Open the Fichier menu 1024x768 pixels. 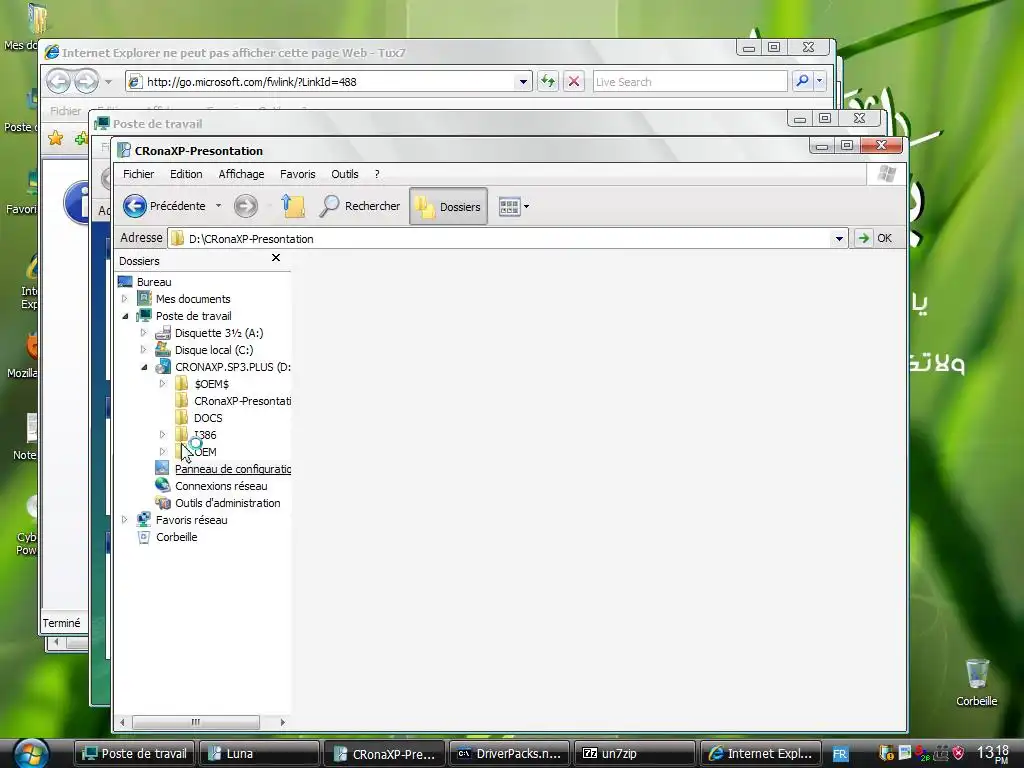pos(138,174)
